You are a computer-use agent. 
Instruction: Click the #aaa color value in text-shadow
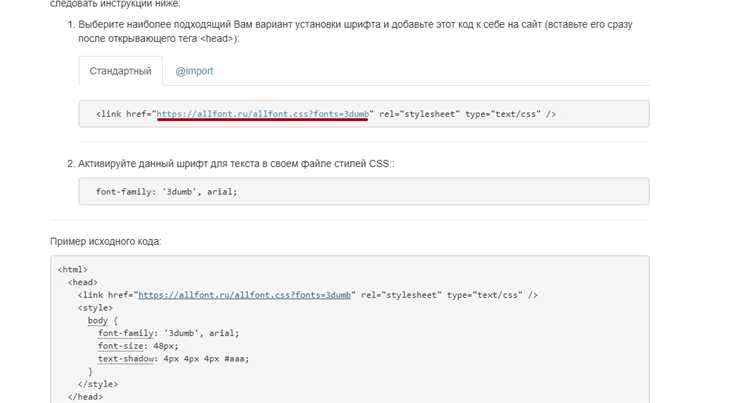pyautogui.click(x=237, y=358)
